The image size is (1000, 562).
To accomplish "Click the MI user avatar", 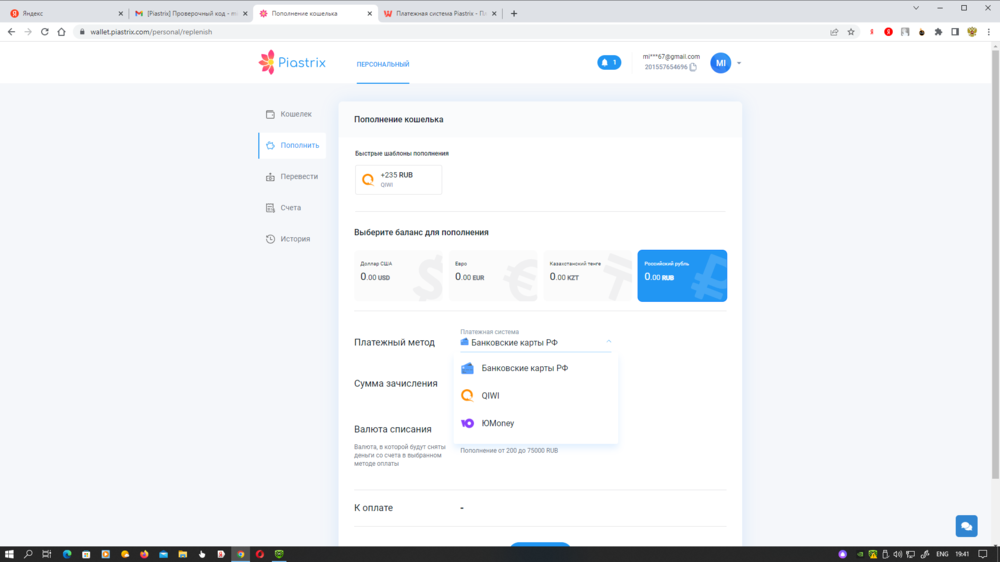I will point(721,63).
